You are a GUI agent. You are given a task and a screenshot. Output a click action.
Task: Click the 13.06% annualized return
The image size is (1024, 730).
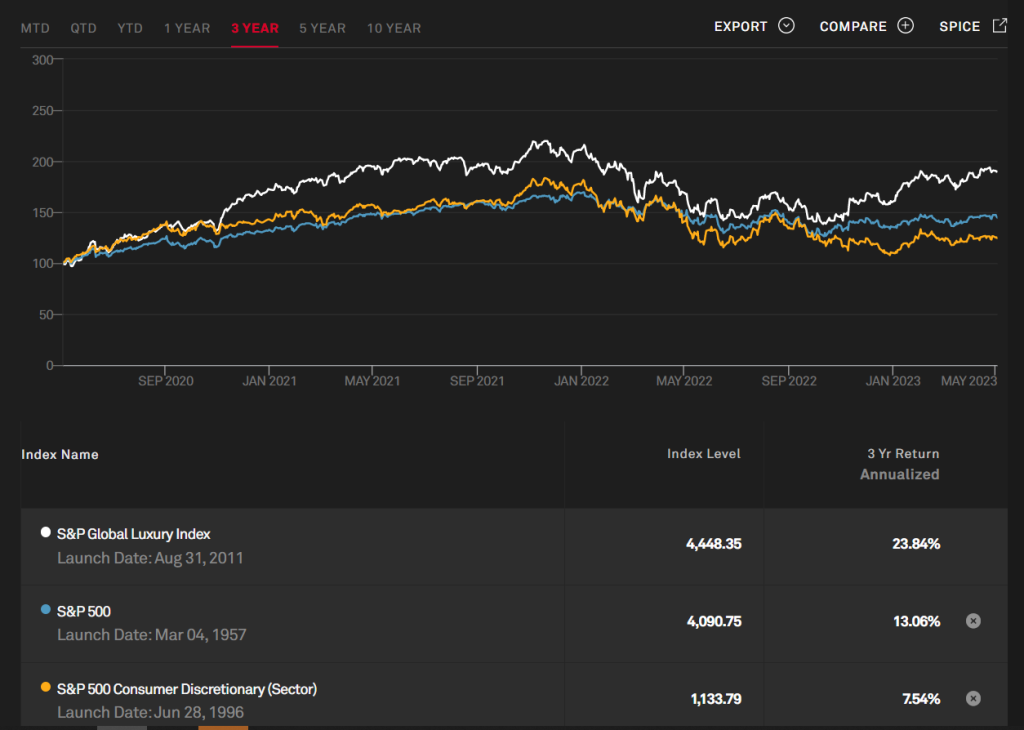tap(917, 622)
